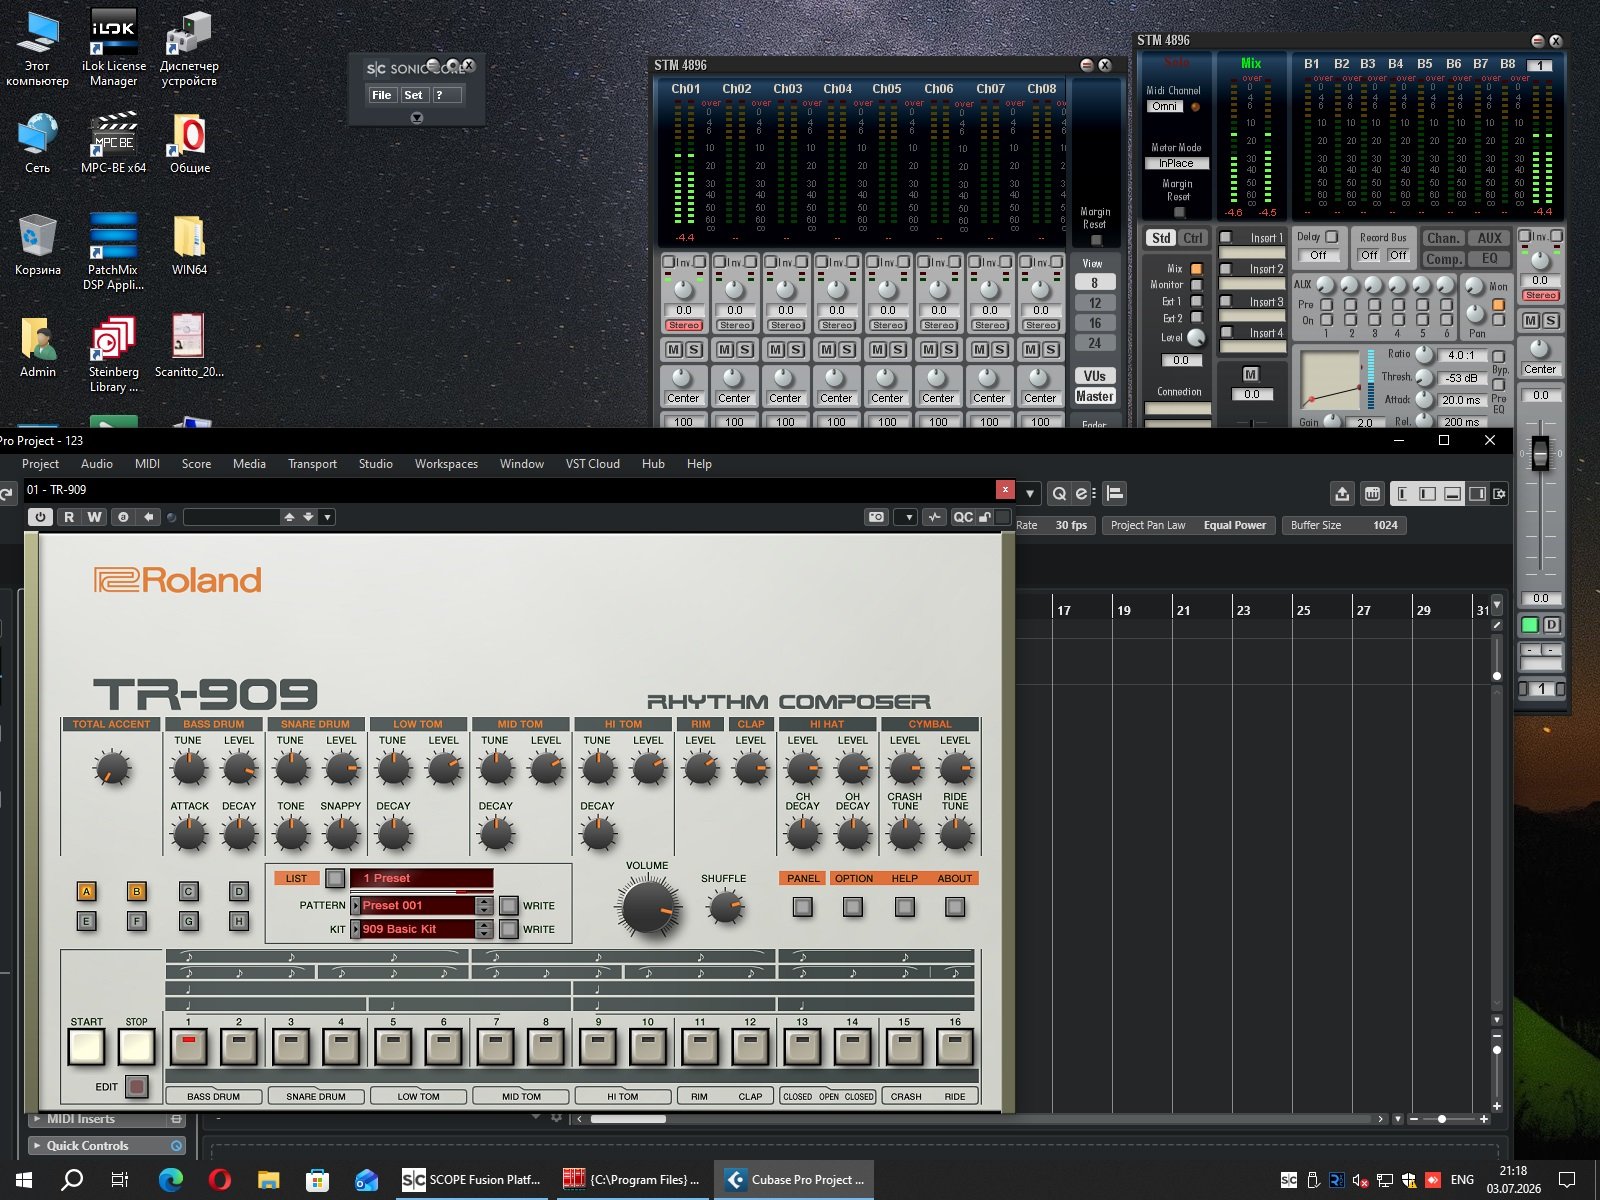Open File Explorer from the taskbar
The height and width of the screenshot is (1200, 1600).
click(268, 1180)
